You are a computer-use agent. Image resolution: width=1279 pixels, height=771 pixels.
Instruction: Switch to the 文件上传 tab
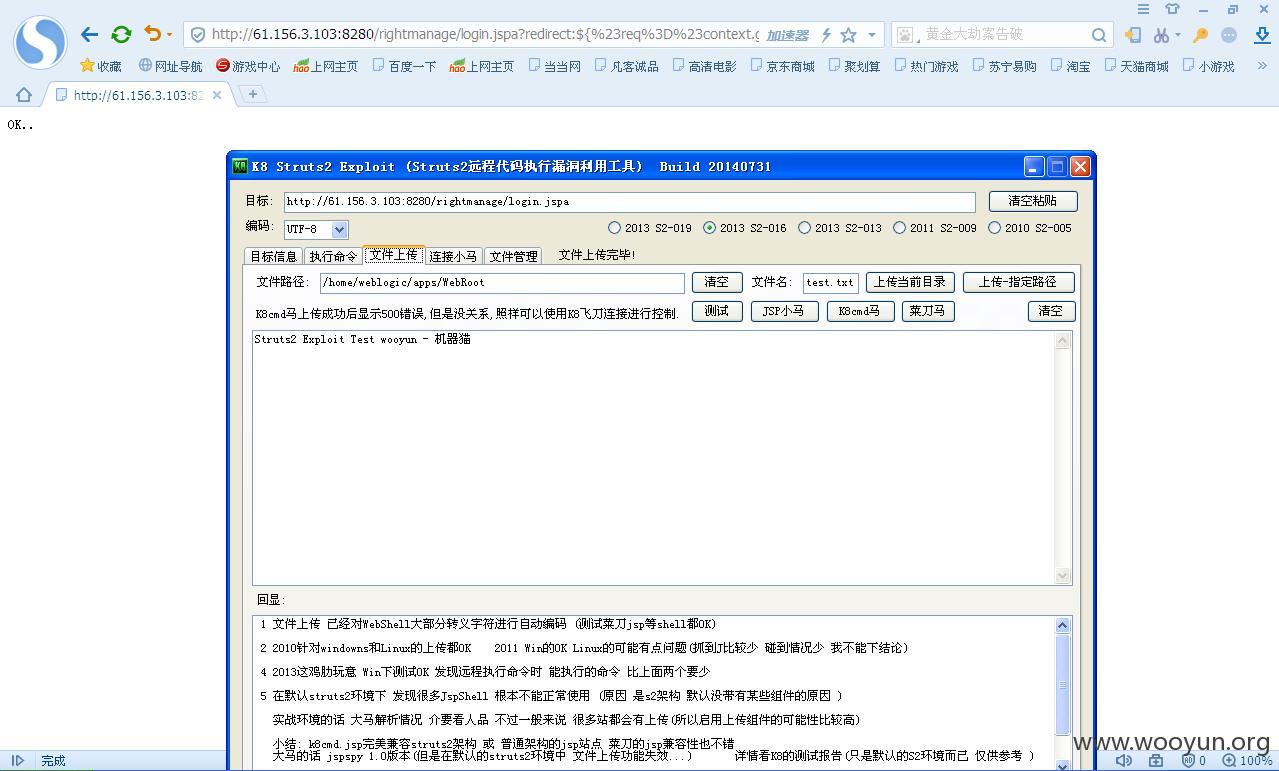coord(394,255)
